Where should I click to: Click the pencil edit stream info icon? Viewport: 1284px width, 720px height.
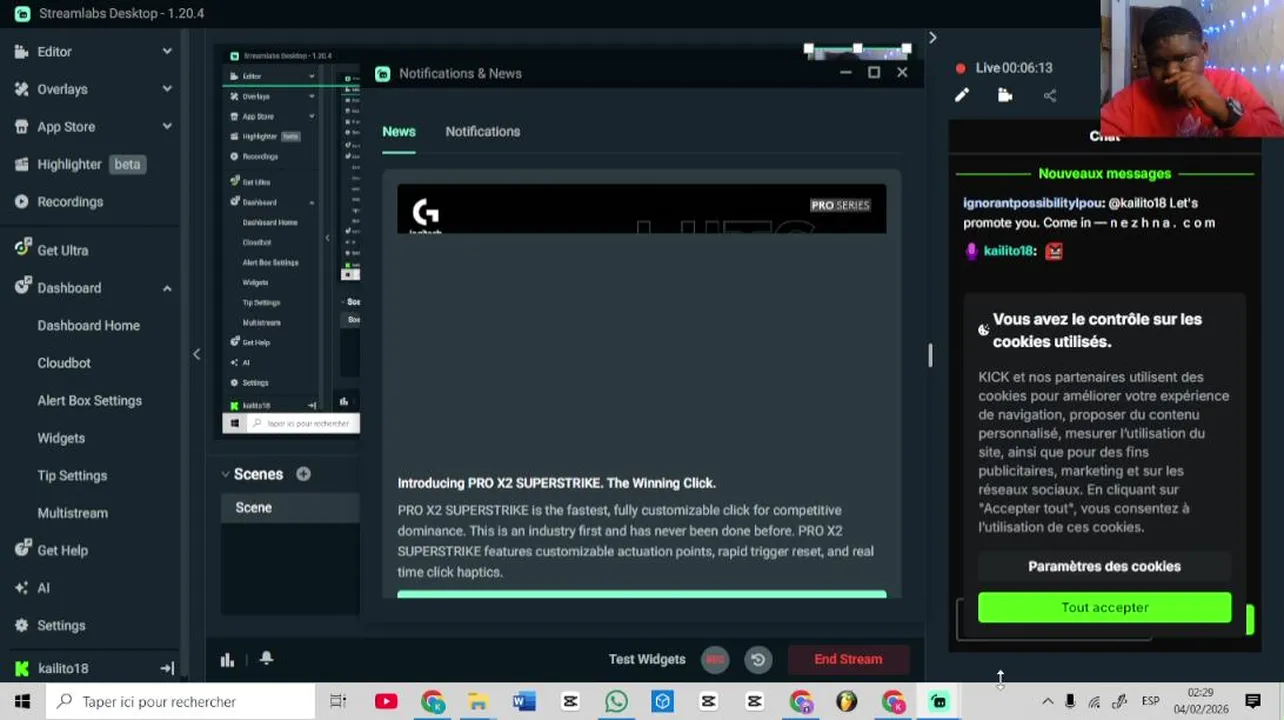pyautogui.click(x=962, y=95)
